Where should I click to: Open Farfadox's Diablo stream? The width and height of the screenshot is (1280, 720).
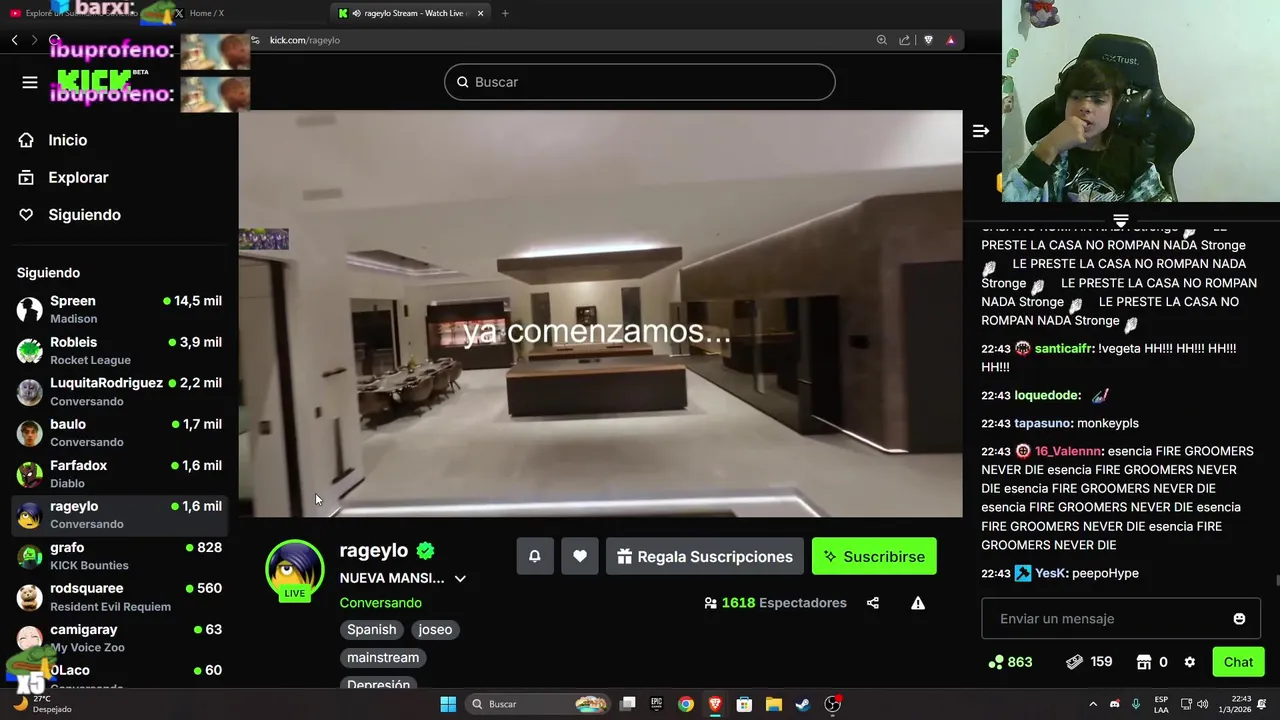pyautogui.click(x=119, y=473)
